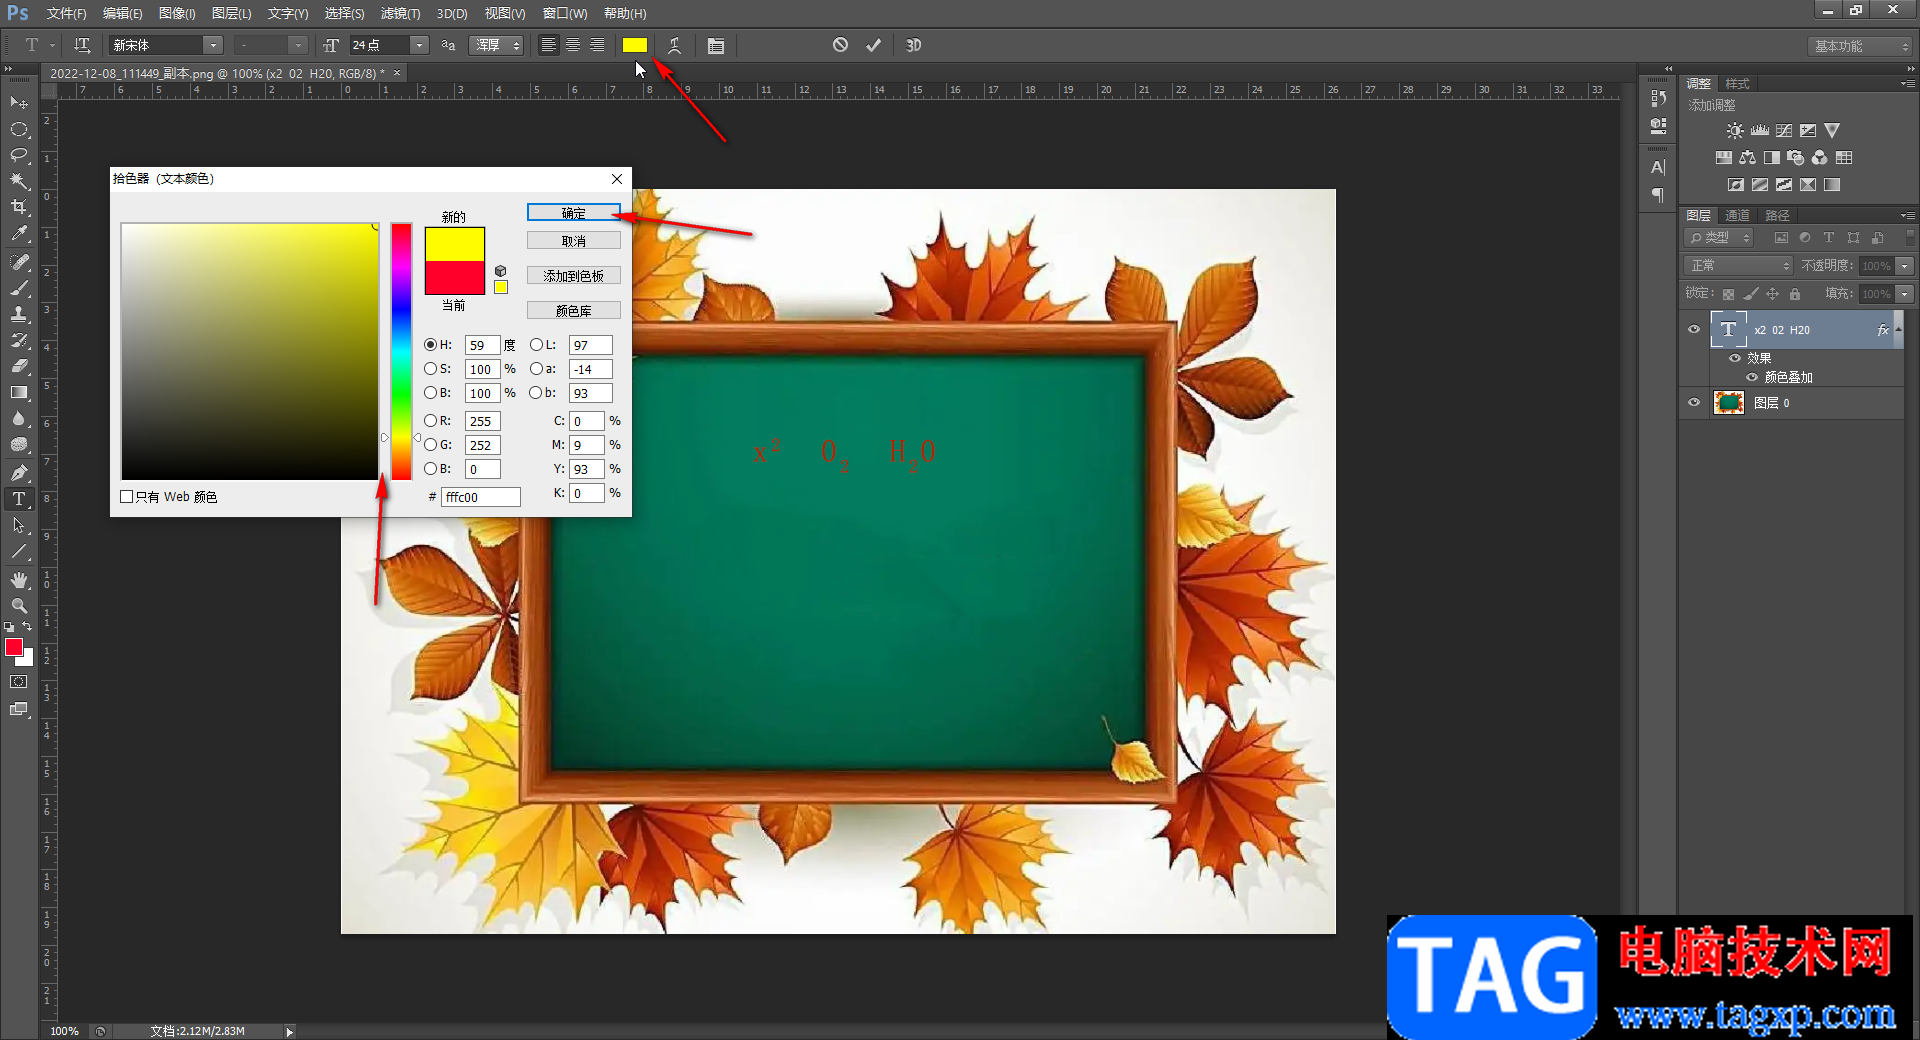Select the Brush tool
The height and width of the screenshot is (1040, 1920).
(x=19, y=288)
